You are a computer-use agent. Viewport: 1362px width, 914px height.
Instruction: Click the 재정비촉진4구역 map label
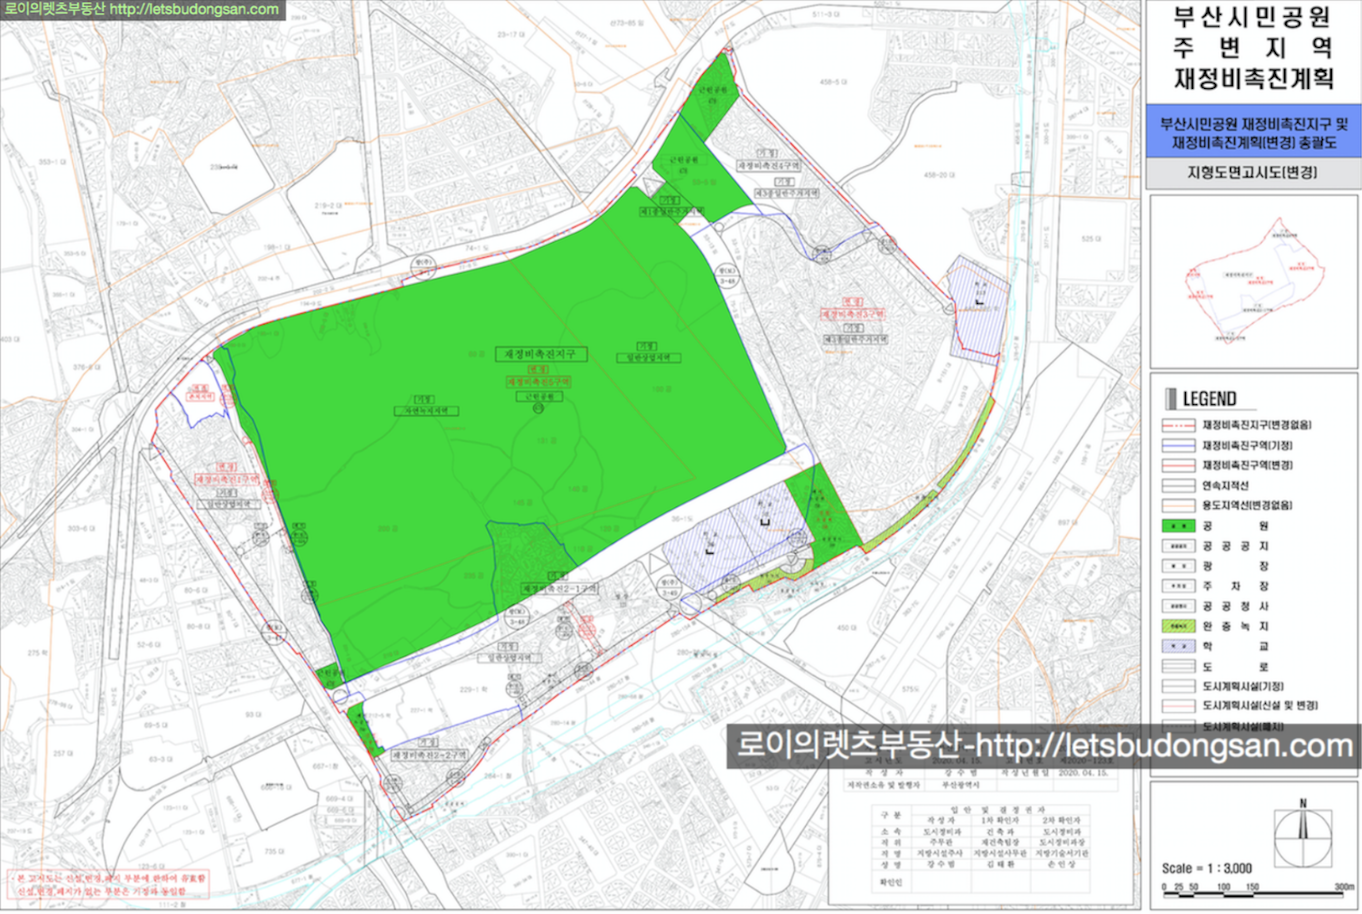pyautogui.click(x=769, y=165)
